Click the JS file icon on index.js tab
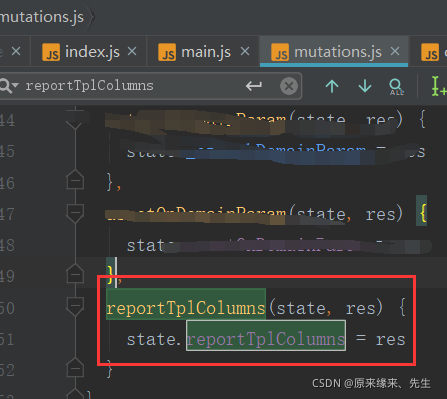447x399 pixels. [x=51, y=52]
